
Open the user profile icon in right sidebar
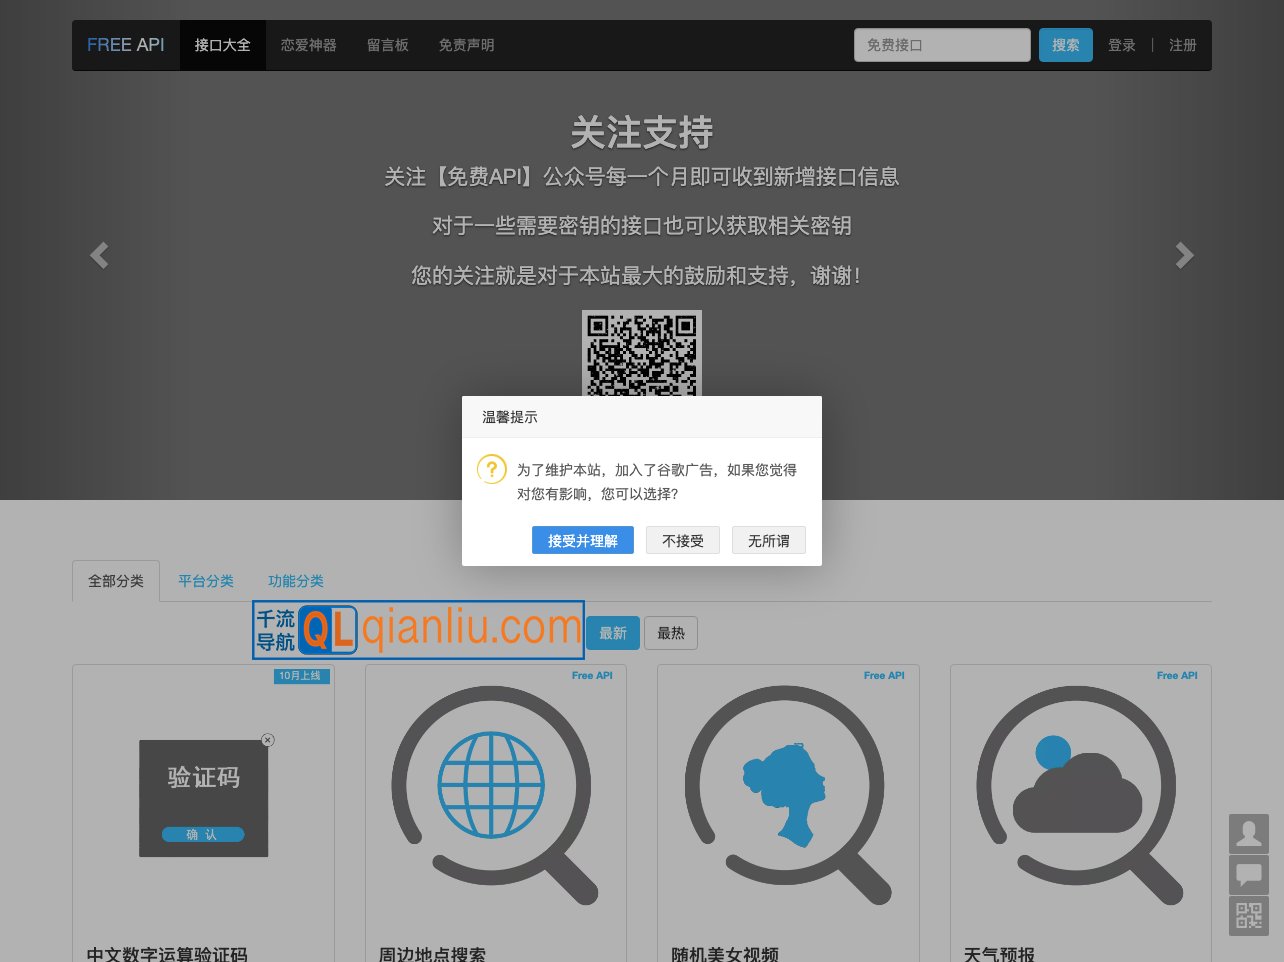[1248, 834]
